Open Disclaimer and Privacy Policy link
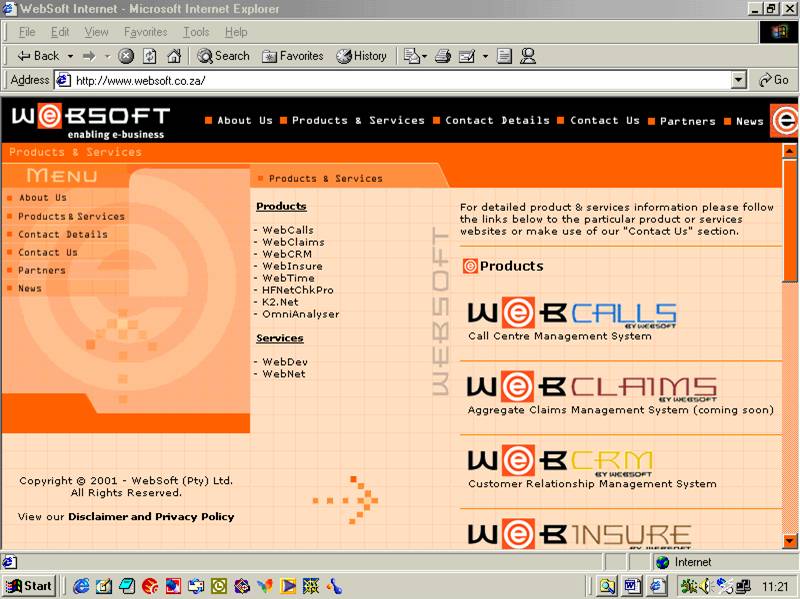The image size is (800, 599). coord(151,516)
